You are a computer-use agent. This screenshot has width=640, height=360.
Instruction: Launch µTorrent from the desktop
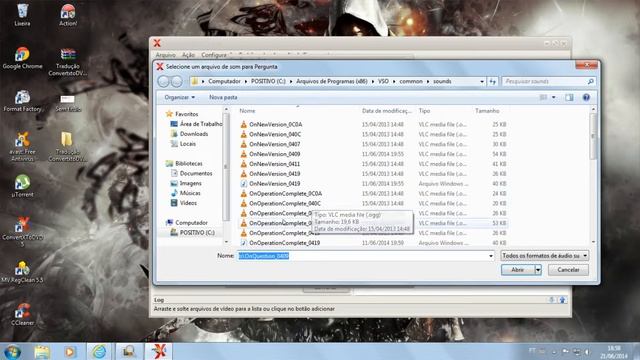click(22, 186)
